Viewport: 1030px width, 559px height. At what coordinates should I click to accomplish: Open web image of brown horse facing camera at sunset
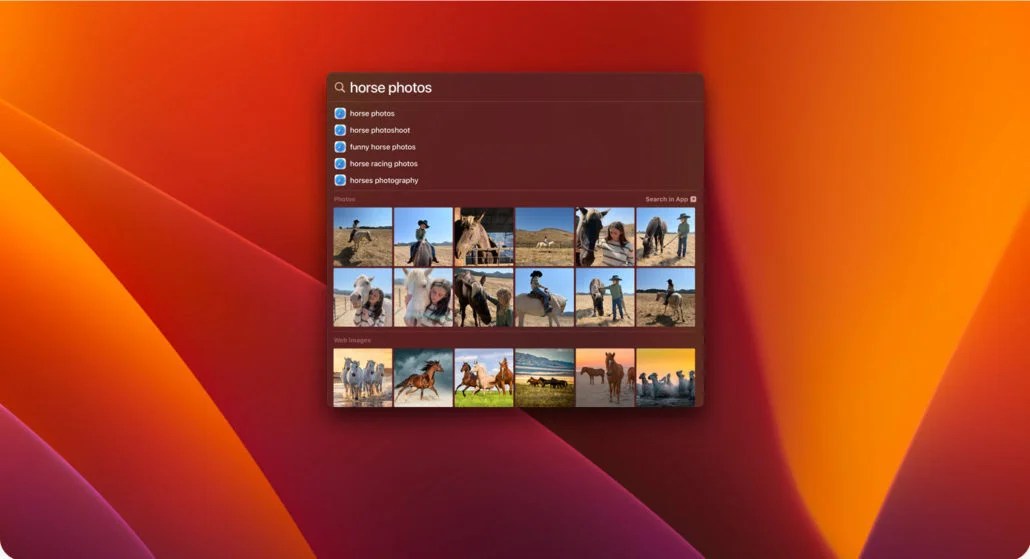[x=605, y=378]
